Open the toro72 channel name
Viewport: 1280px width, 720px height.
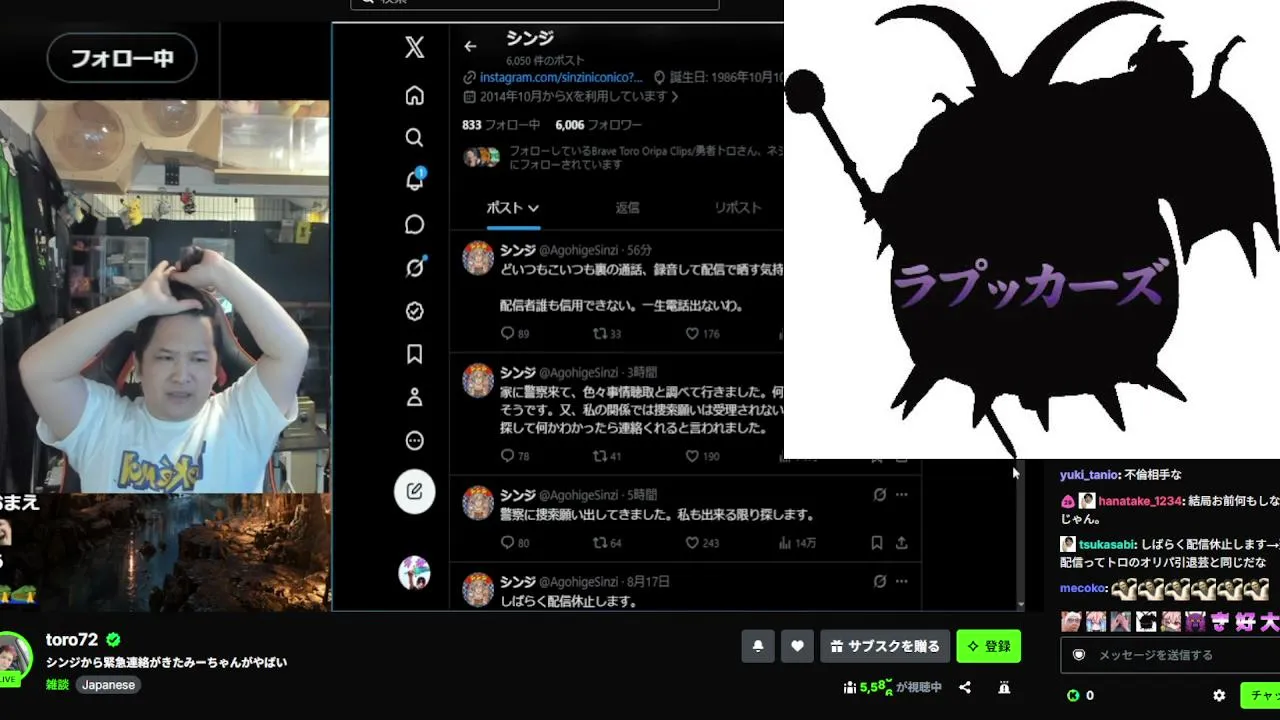71,640
